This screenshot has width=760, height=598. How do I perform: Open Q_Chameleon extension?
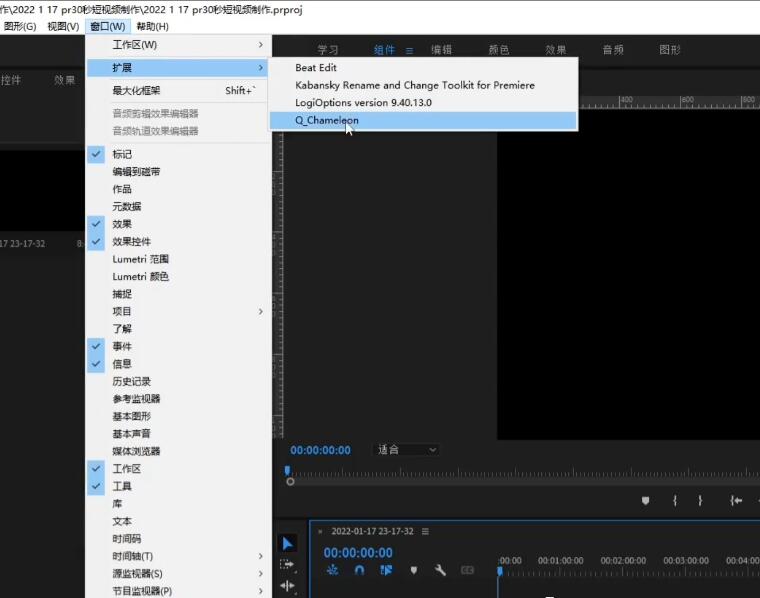pyautogui.click(x=424, y=120)
